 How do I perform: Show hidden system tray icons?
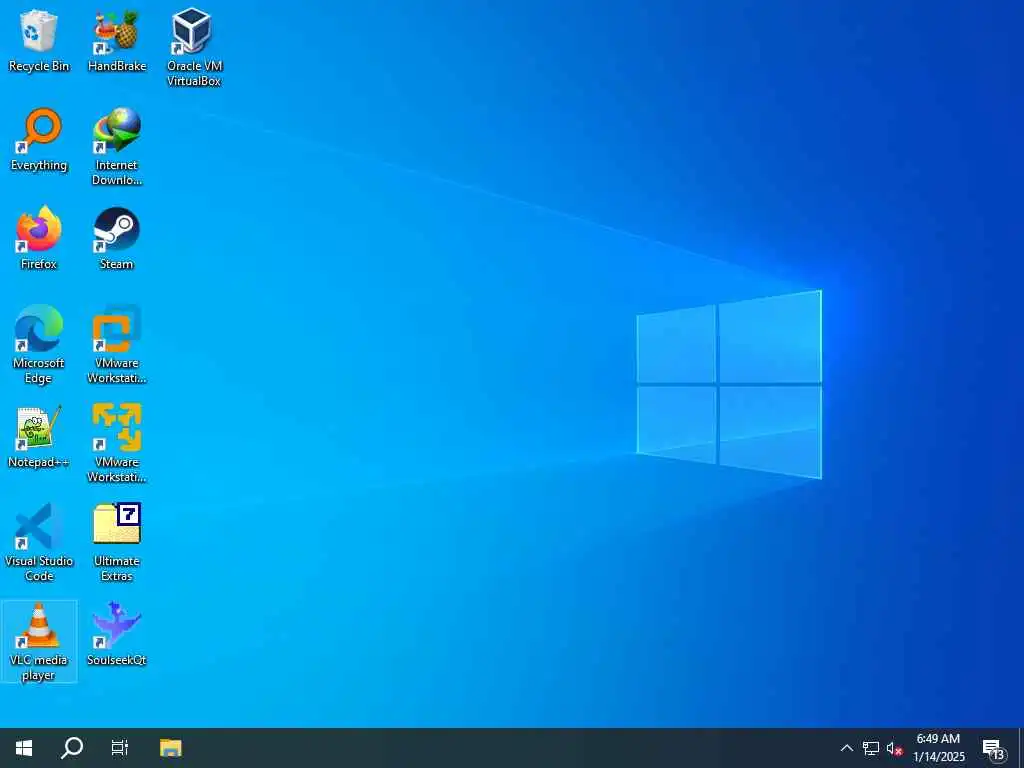[x=846, y=748]
